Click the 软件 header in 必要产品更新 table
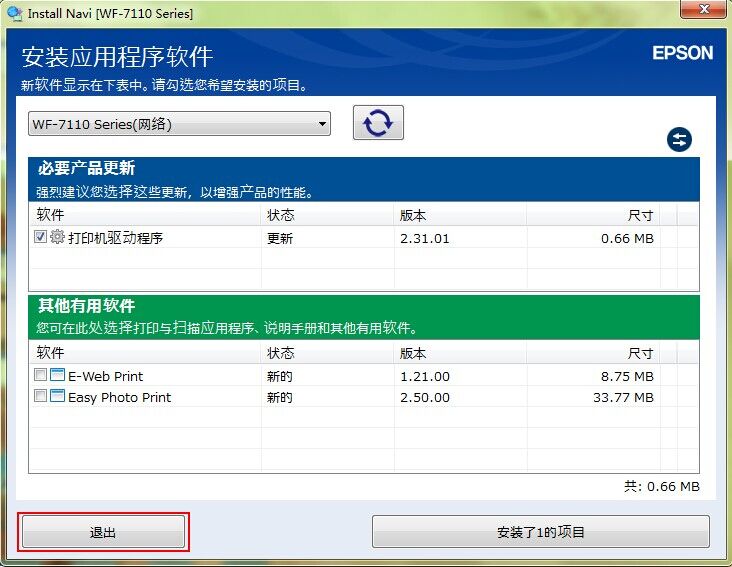The height and width of the screenshot is (567, 732). pos(50,215)
